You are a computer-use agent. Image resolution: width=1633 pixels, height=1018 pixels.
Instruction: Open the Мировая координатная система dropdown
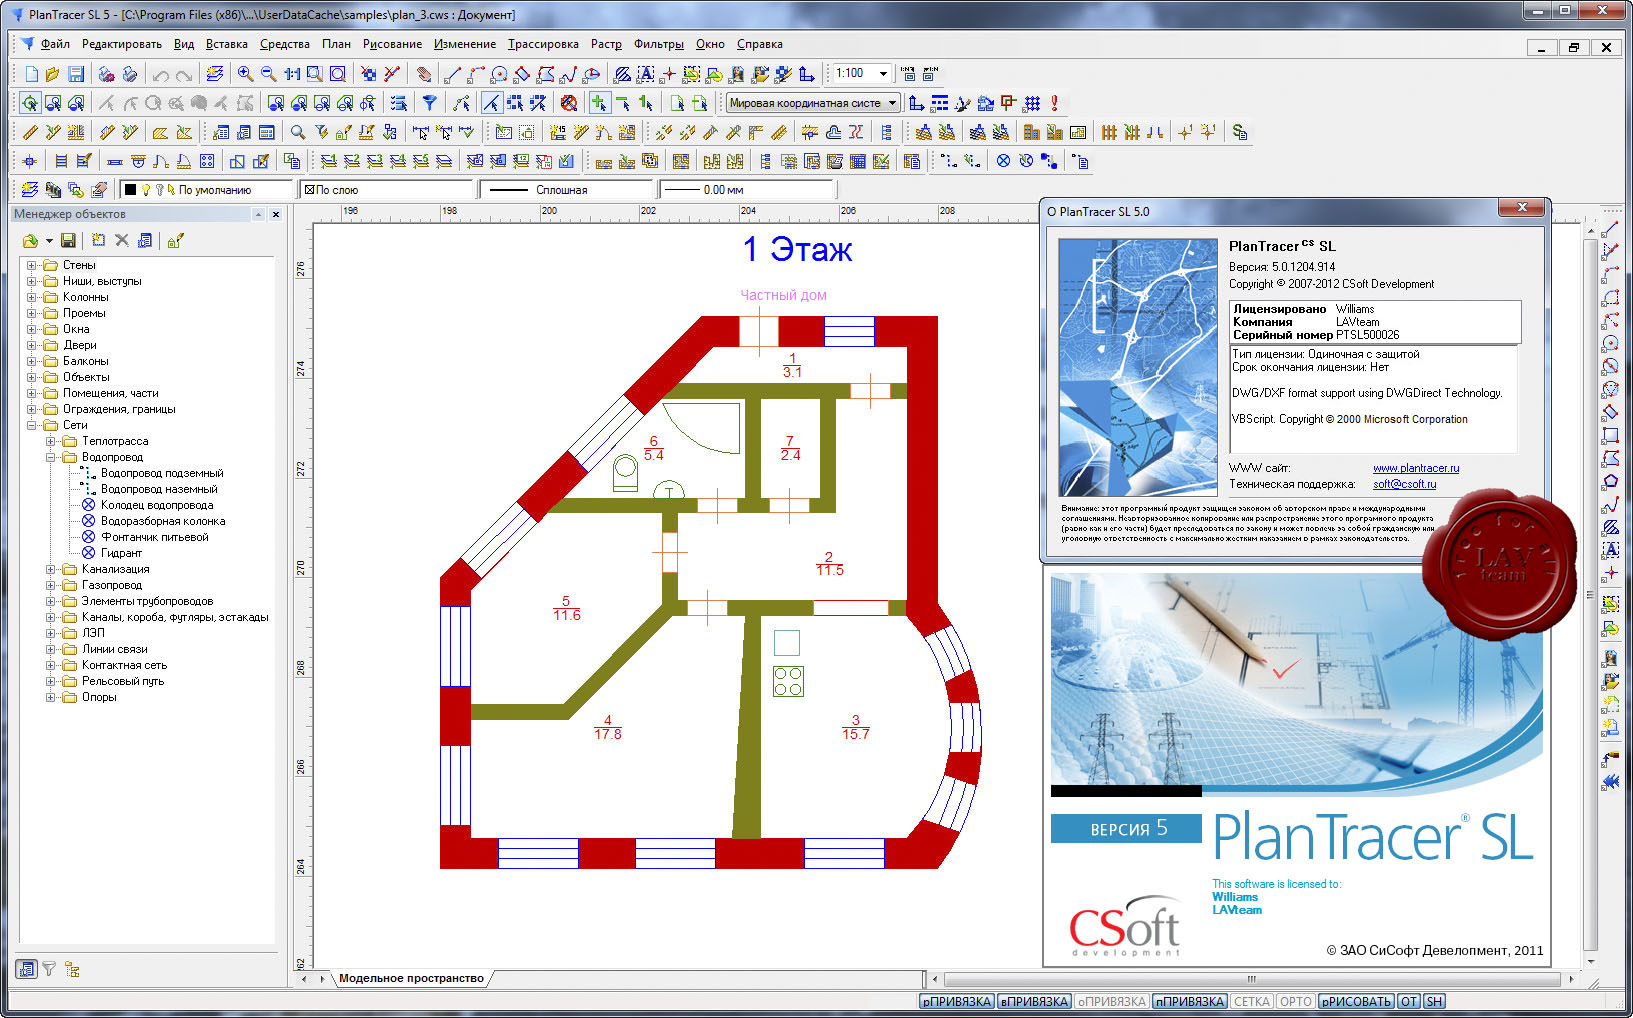coord(892,103)
